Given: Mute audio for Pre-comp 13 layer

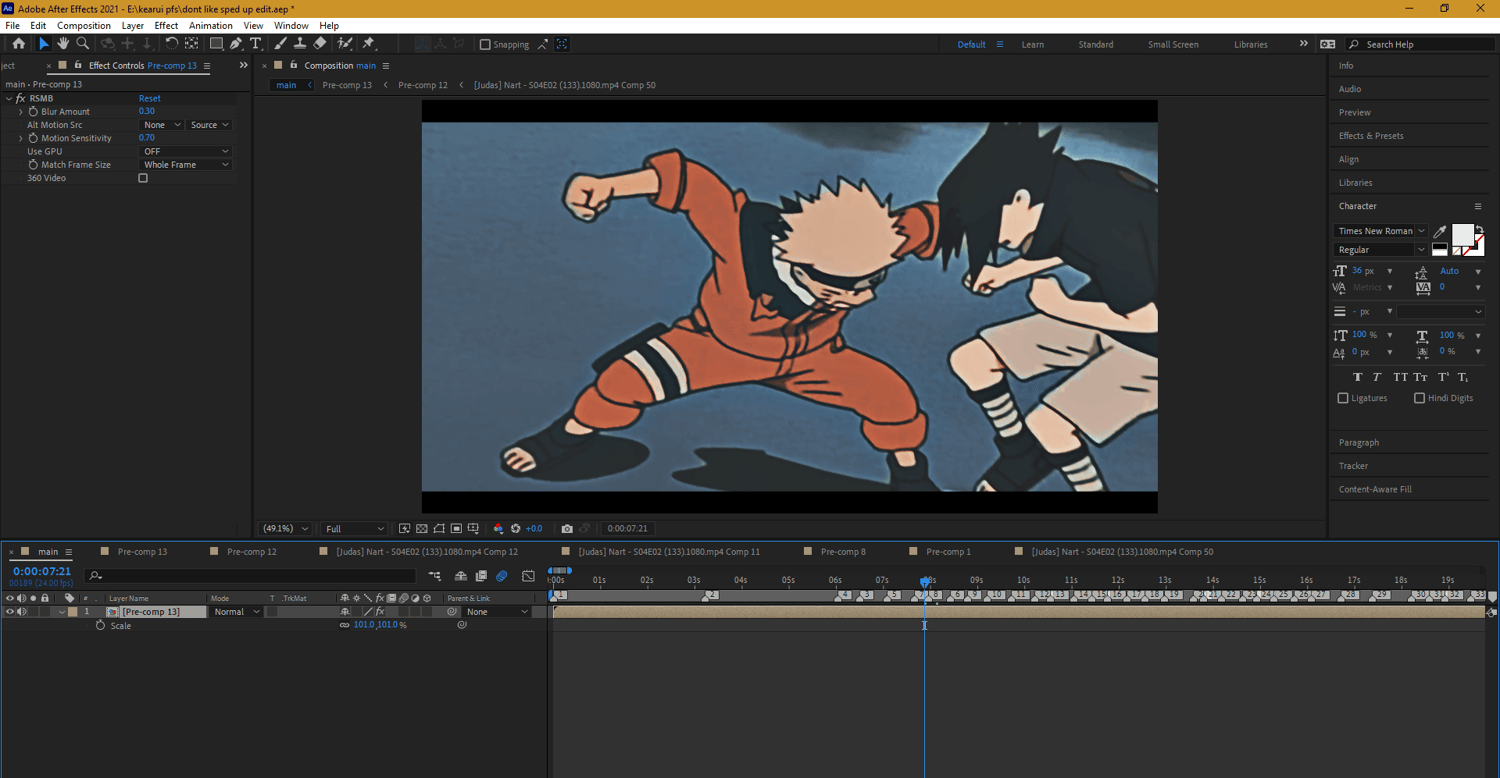Looking at the screenshot, I should coord(21,612).
